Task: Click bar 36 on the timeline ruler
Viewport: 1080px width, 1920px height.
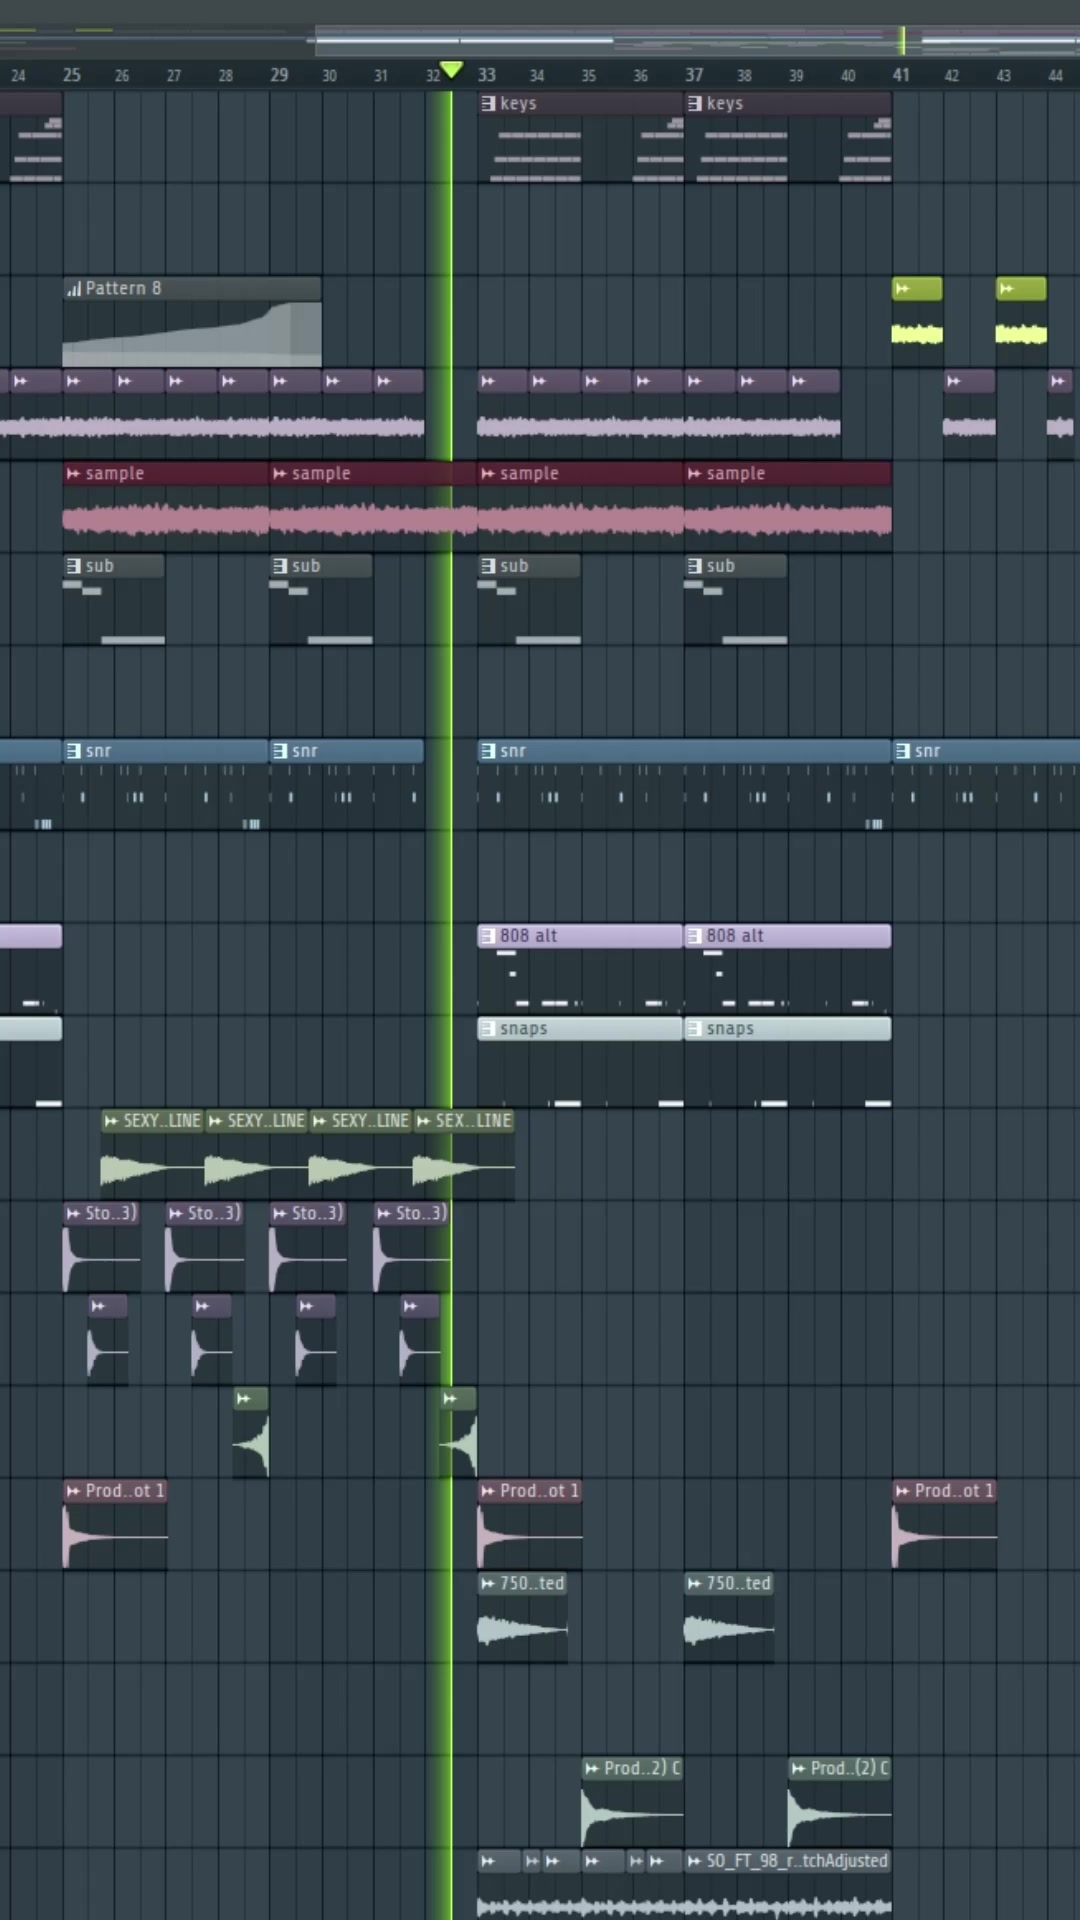Action: coord(641,76)
